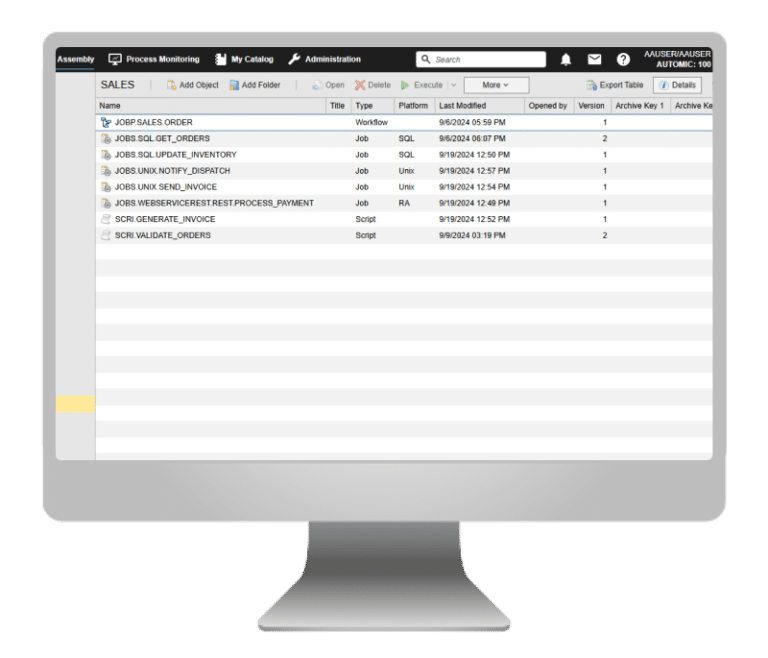Image resolution: width=768 pixels, height=658 pixels.
Task: Click the search magnifier icon
Action: point(426,59)
